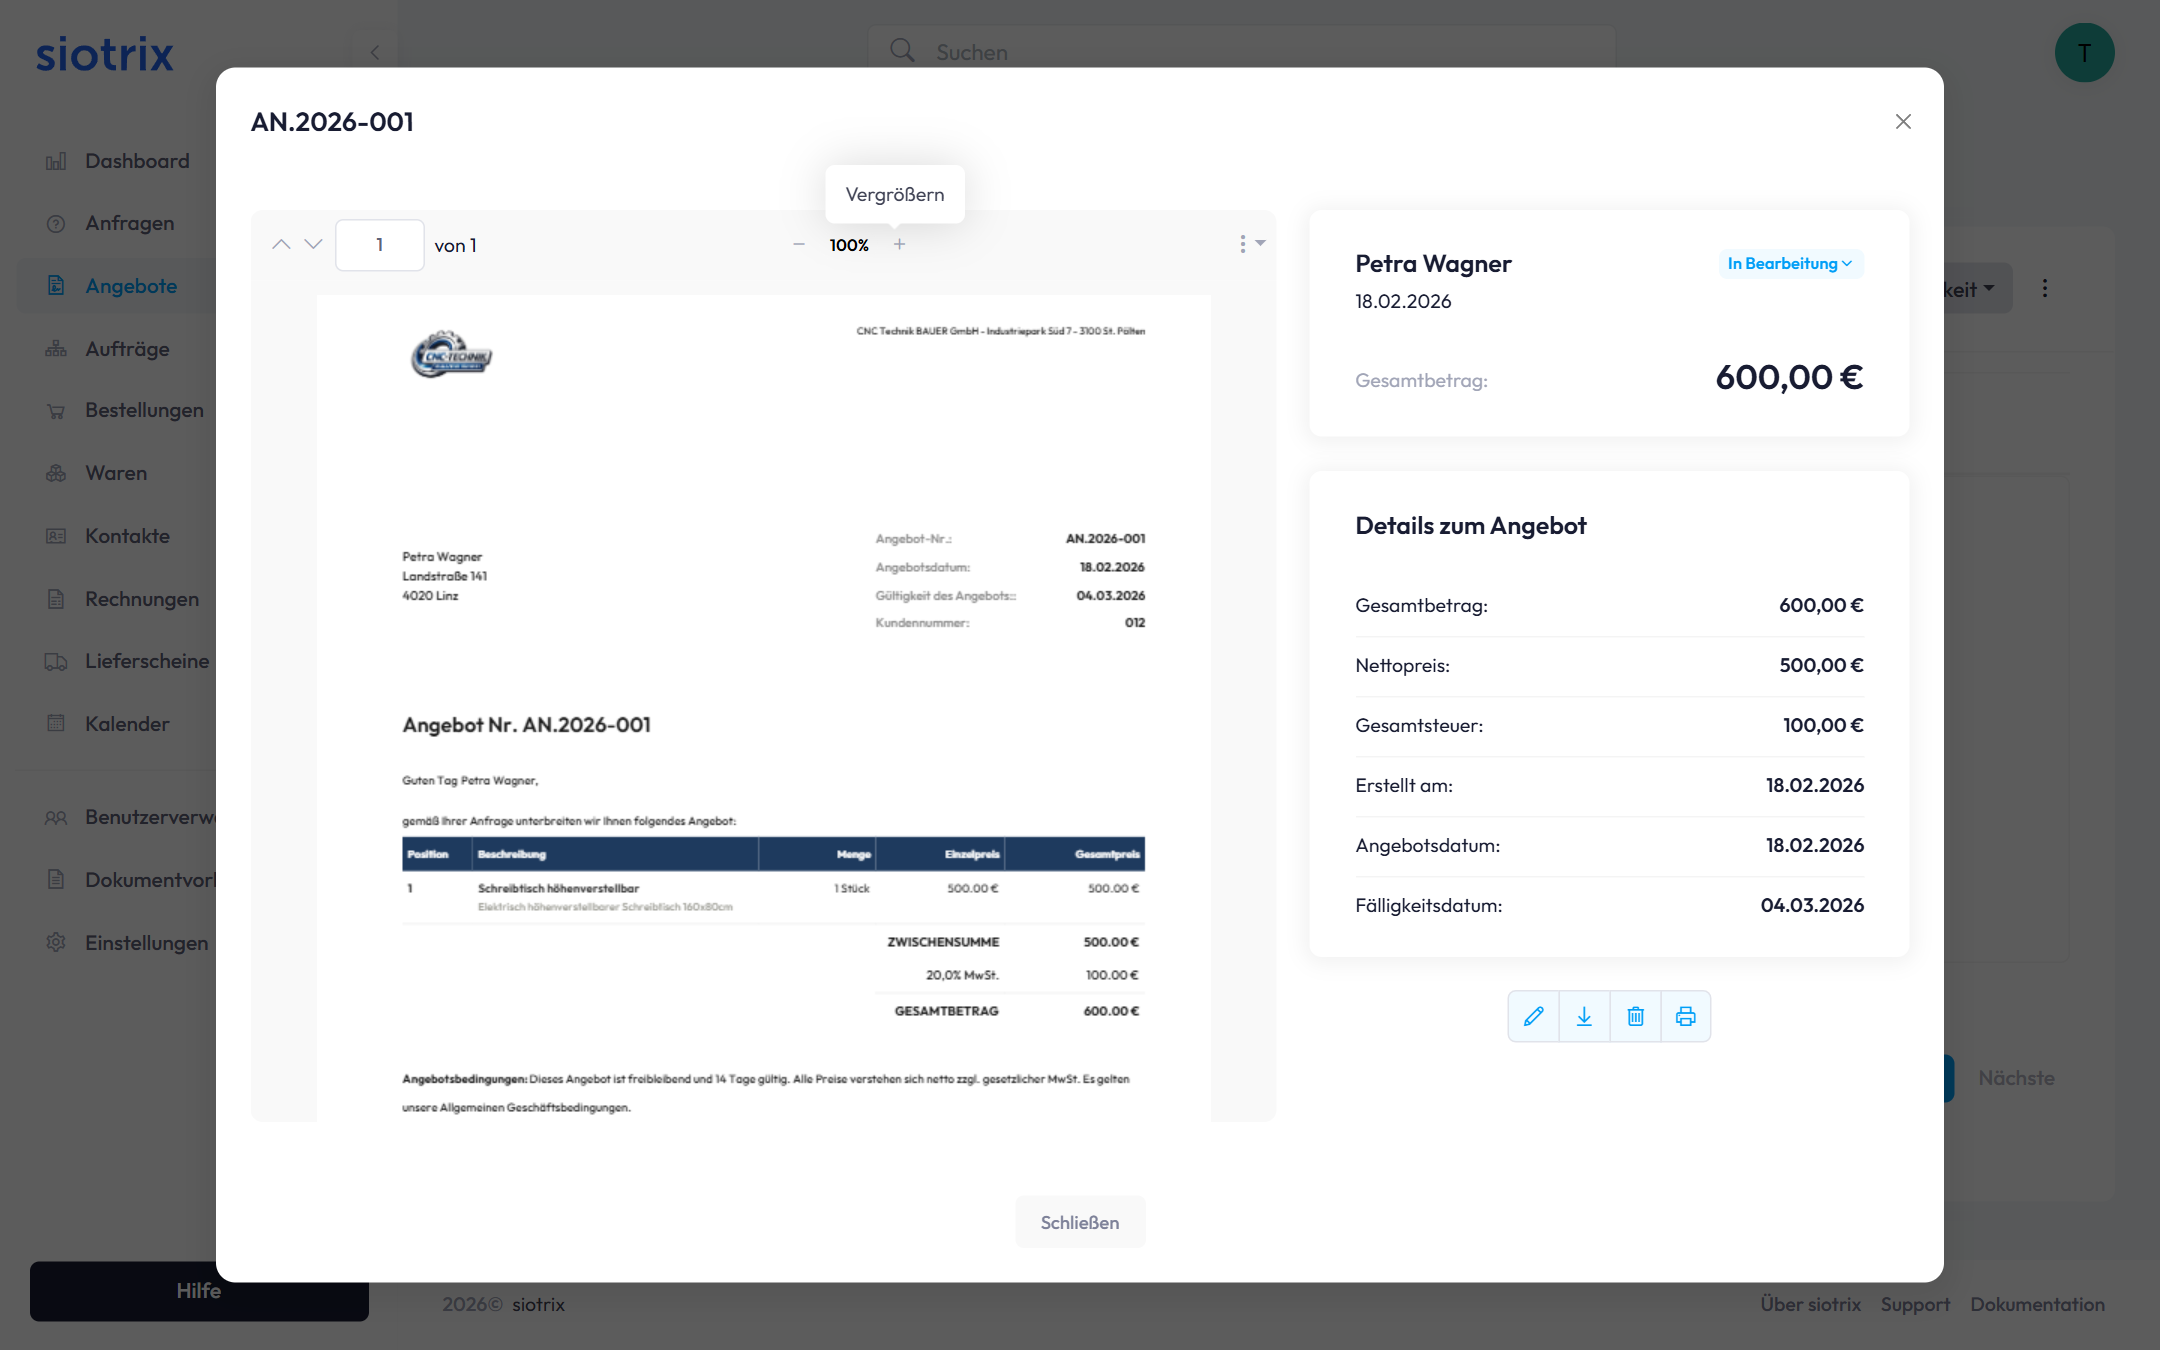This screenshot has height=1350, width=2160.
Task: Open the Dokumentation footer link
Action: point(2037,1304)
